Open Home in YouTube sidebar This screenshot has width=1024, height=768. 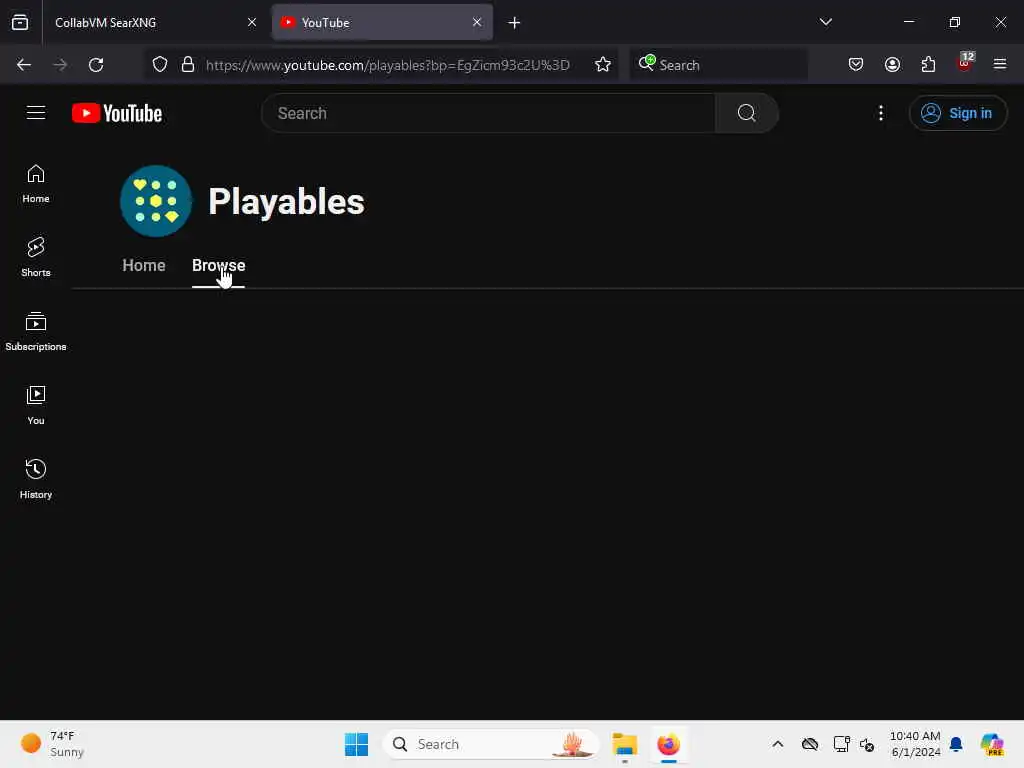[x=36, y=184]
